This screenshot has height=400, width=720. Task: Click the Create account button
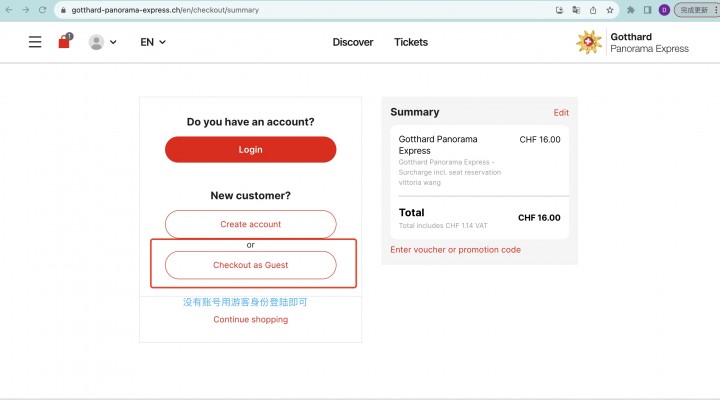click(251, 224)
